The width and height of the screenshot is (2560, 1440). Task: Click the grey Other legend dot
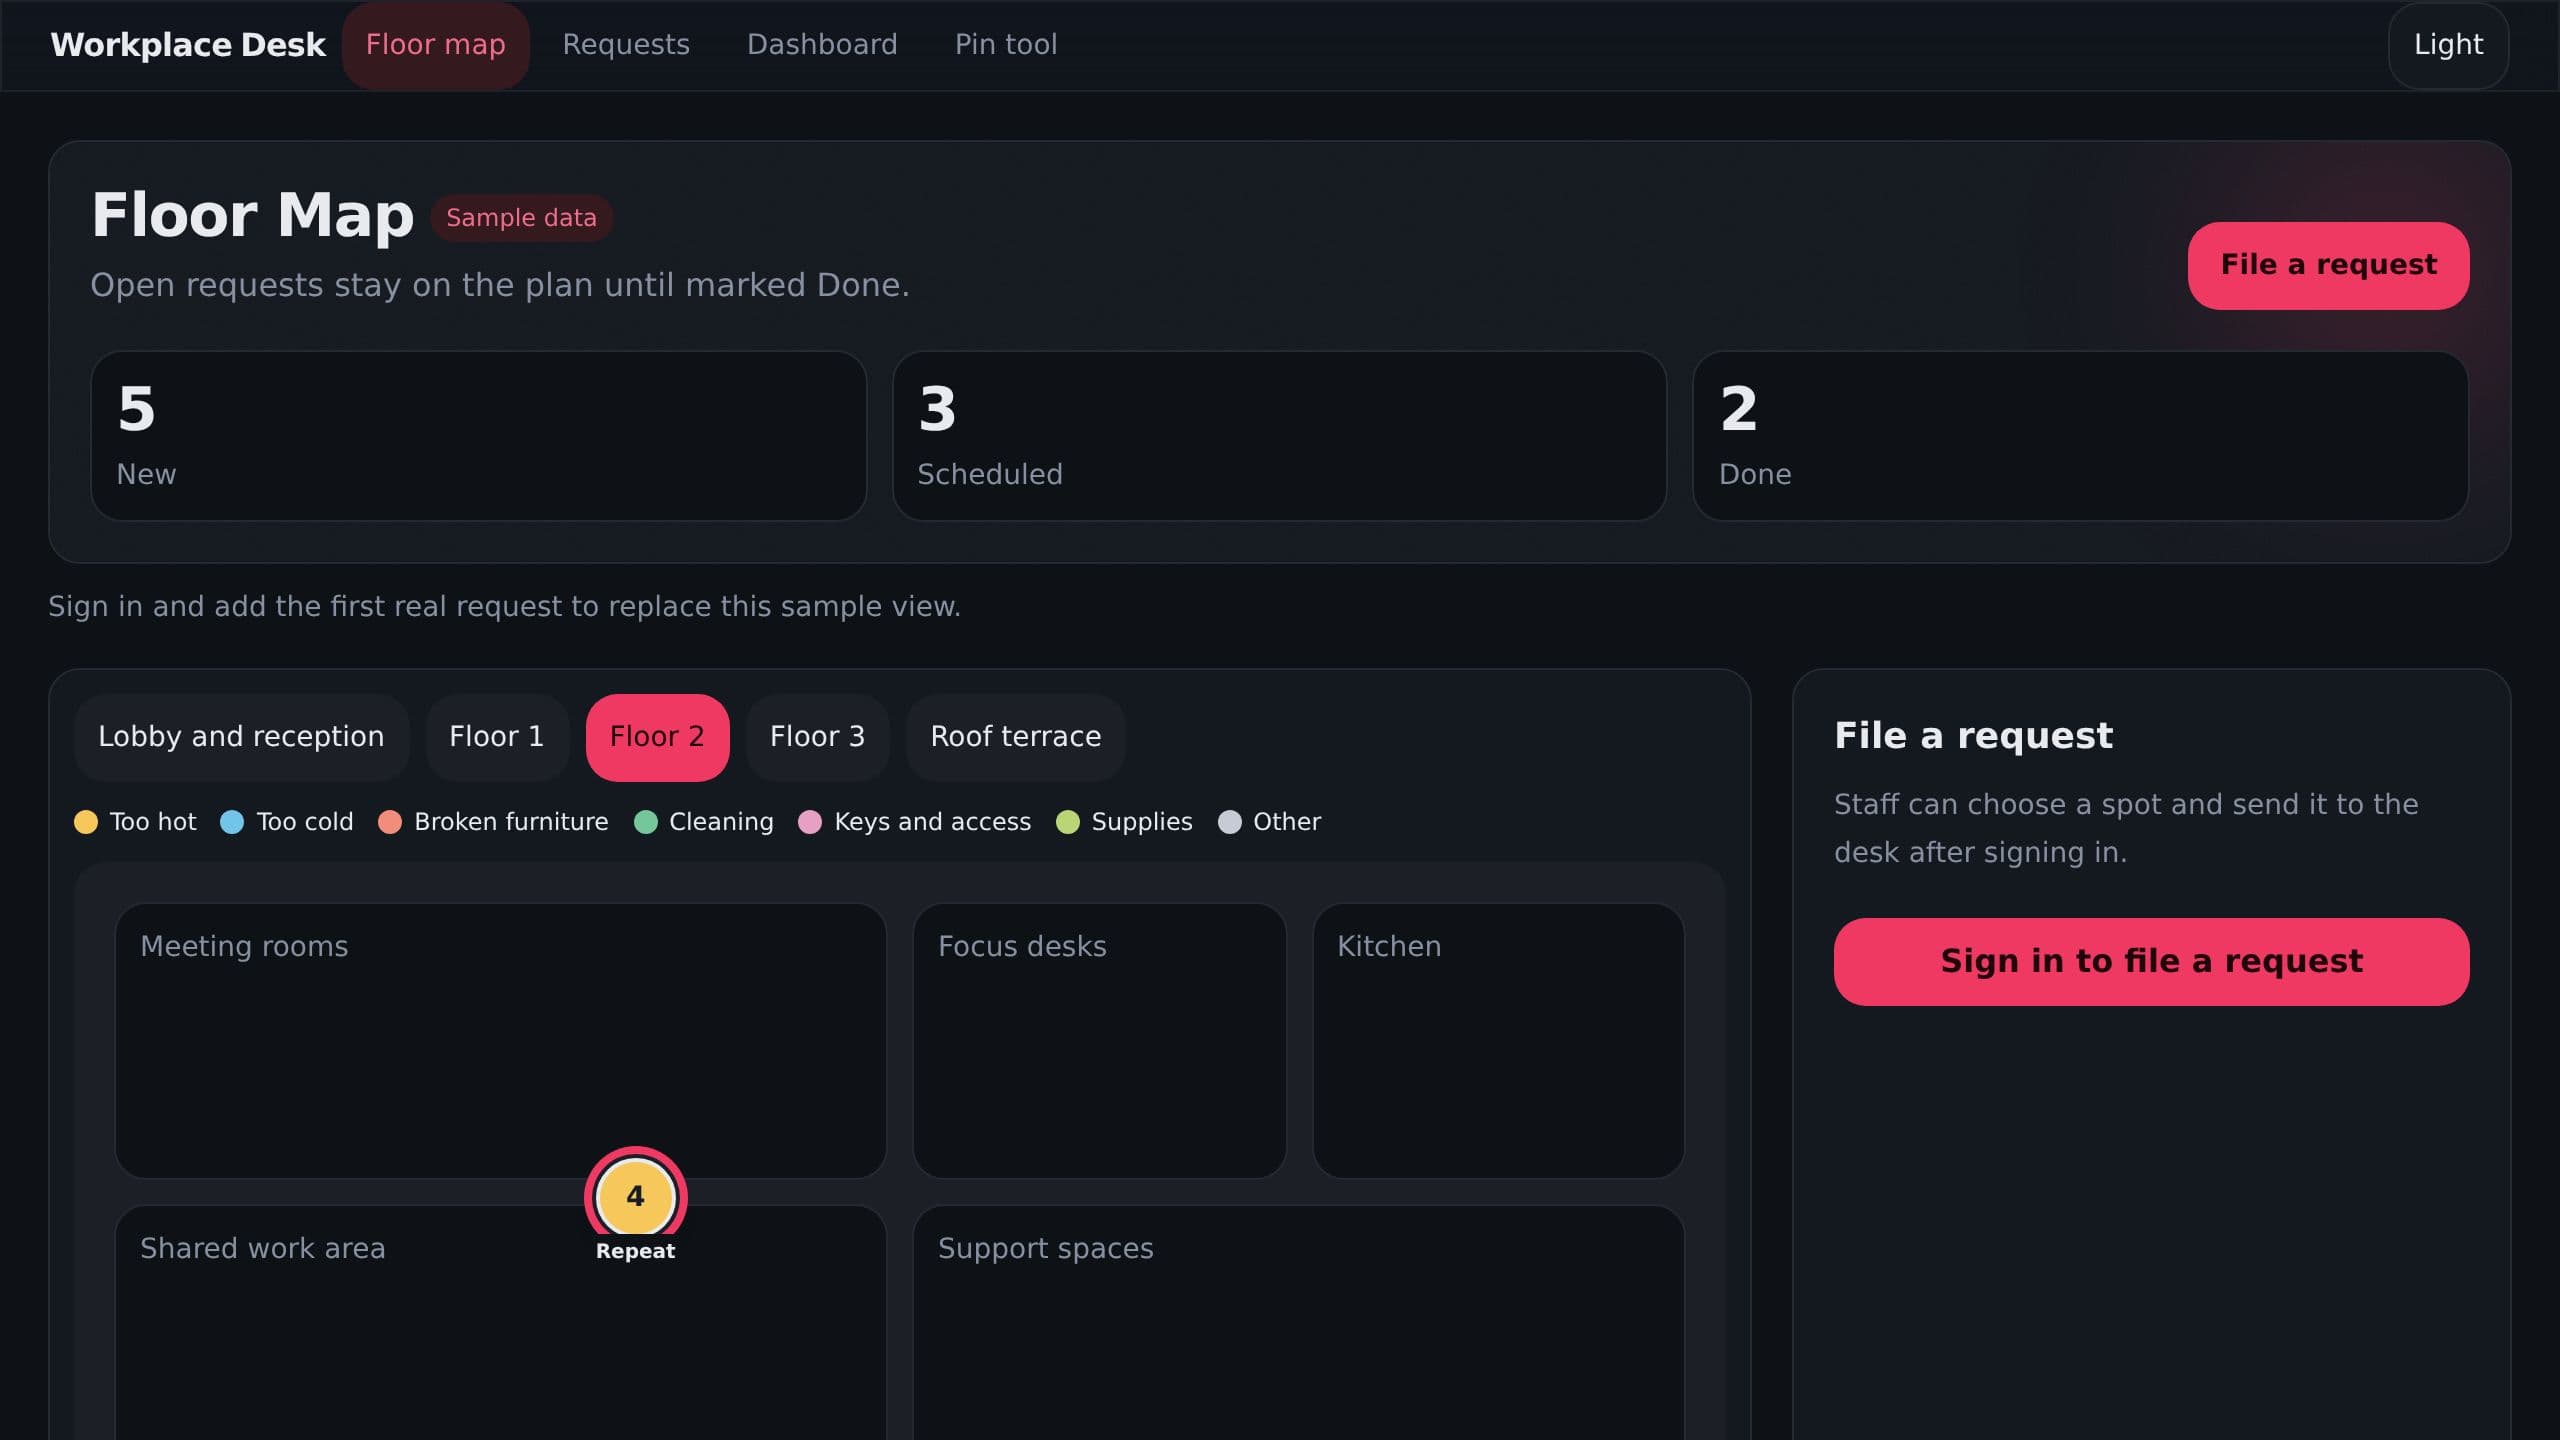(x=1230, y=822)
